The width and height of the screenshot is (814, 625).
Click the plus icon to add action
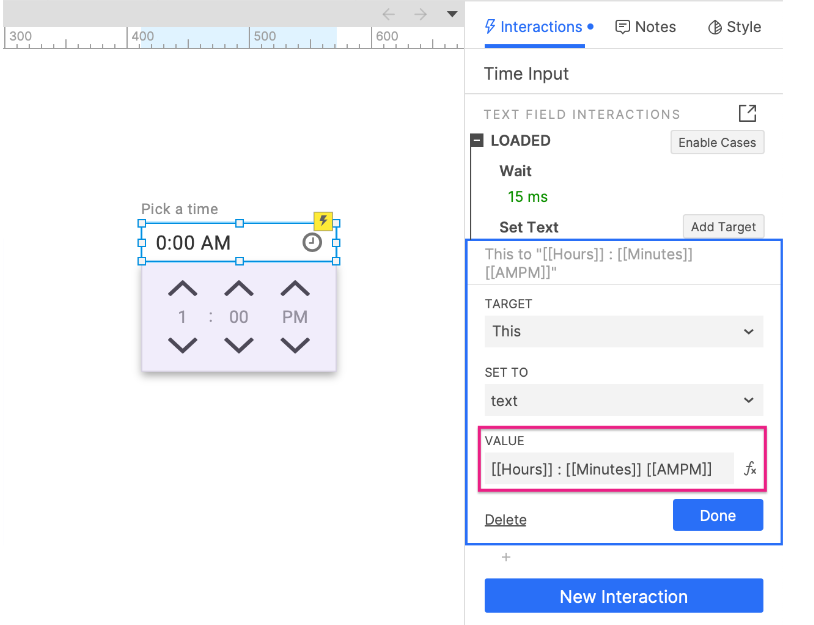506,557
